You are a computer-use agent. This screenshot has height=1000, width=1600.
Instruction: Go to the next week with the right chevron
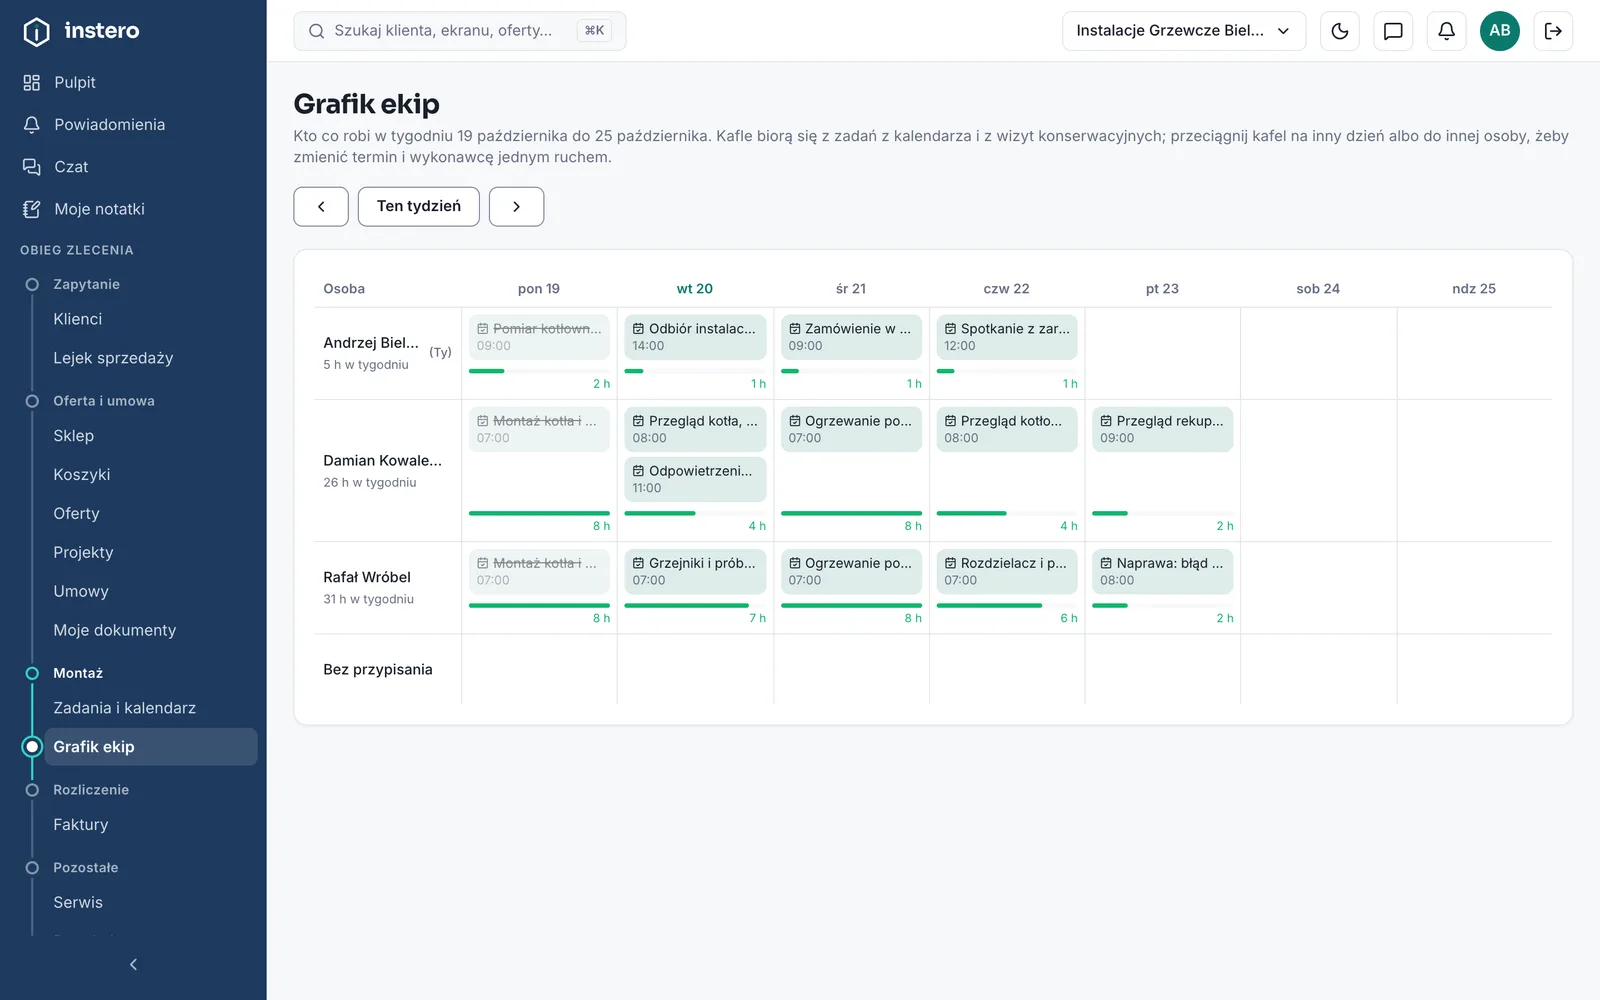click(x=516, y=206)
